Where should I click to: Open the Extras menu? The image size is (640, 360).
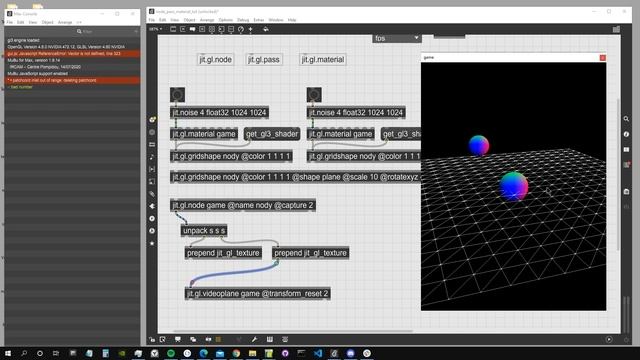(x=259, y=20)
